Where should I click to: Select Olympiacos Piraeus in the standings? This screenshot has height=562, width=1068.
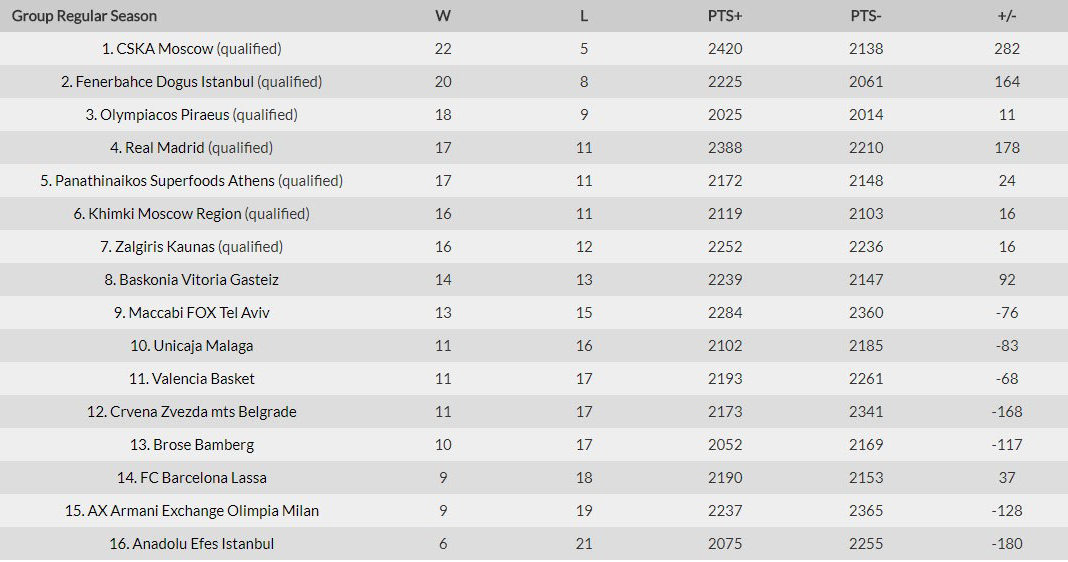point(165,115)
